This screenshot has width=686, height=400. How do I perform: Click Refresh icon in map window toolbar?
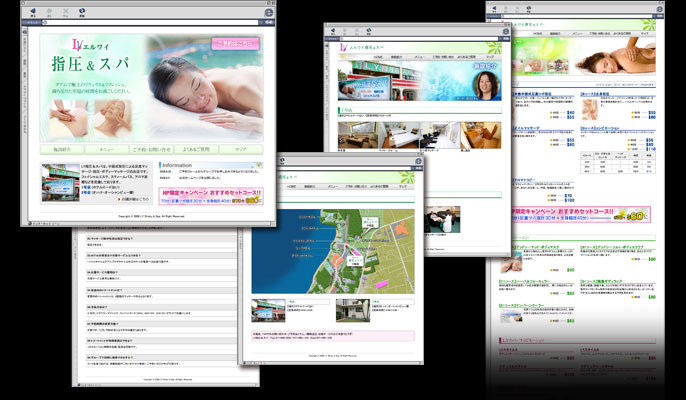282,160
